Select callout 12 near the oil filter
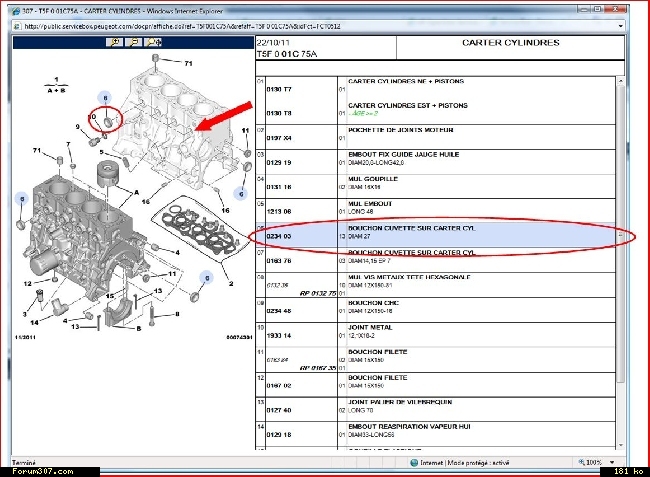The width and height of the screenshot is (650, 477). (27, 284)
